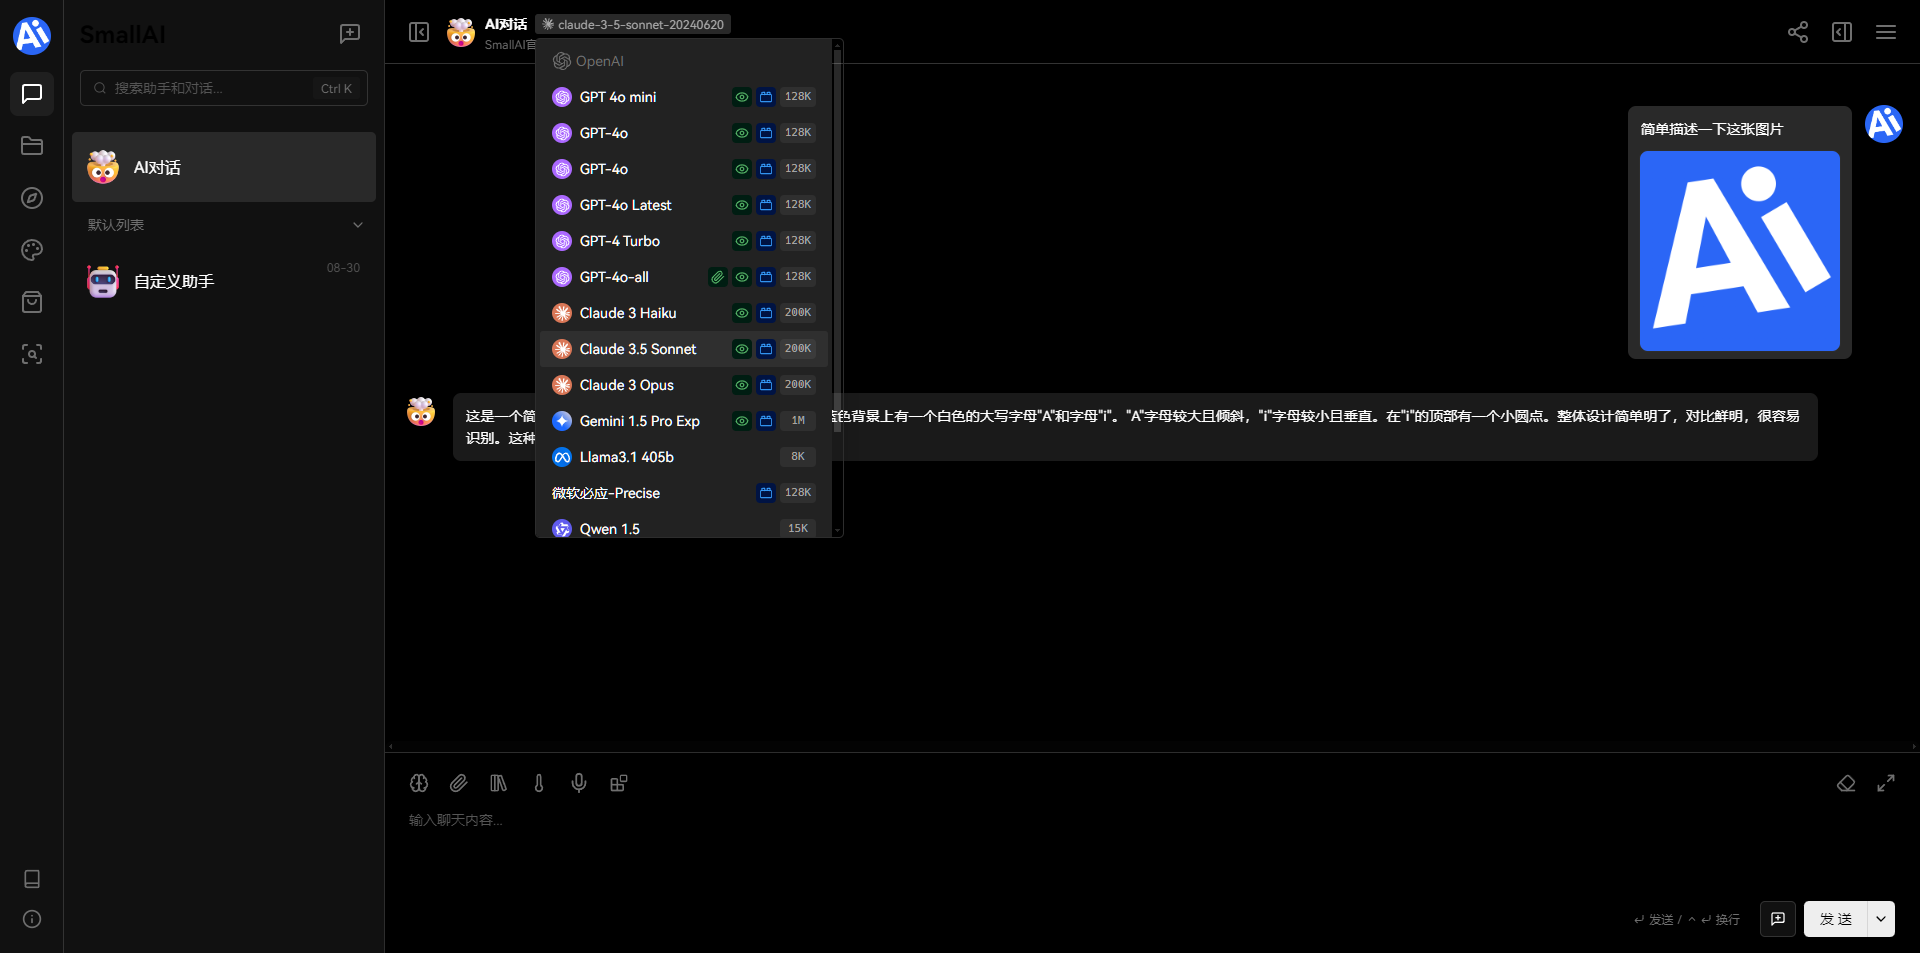Viewport: 1920px width, 953px height.
Task: Open the hamburger menu in header
Action: click(1886, 32)
